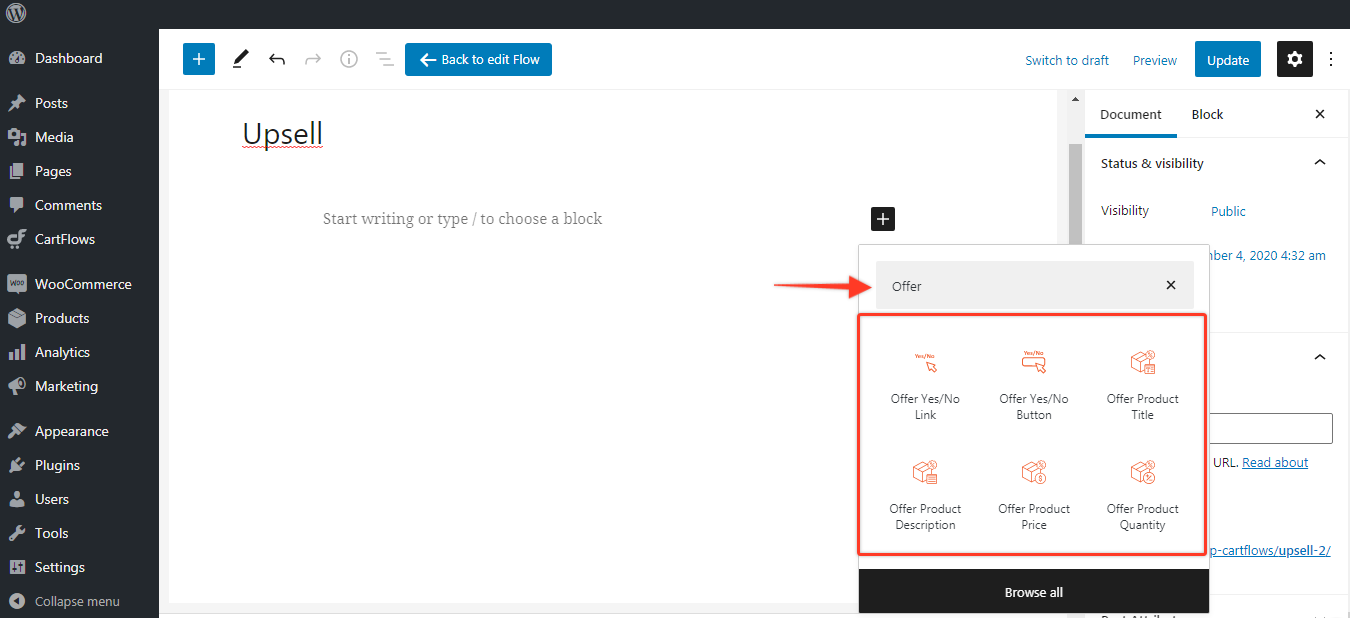
Task: Change the Public visibility setting
Action: tap(1228, 211)
